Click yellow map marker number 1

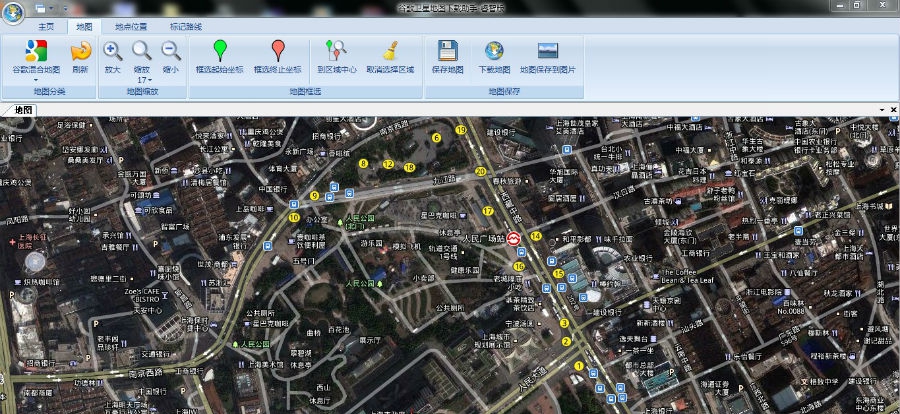pos(578,366)
